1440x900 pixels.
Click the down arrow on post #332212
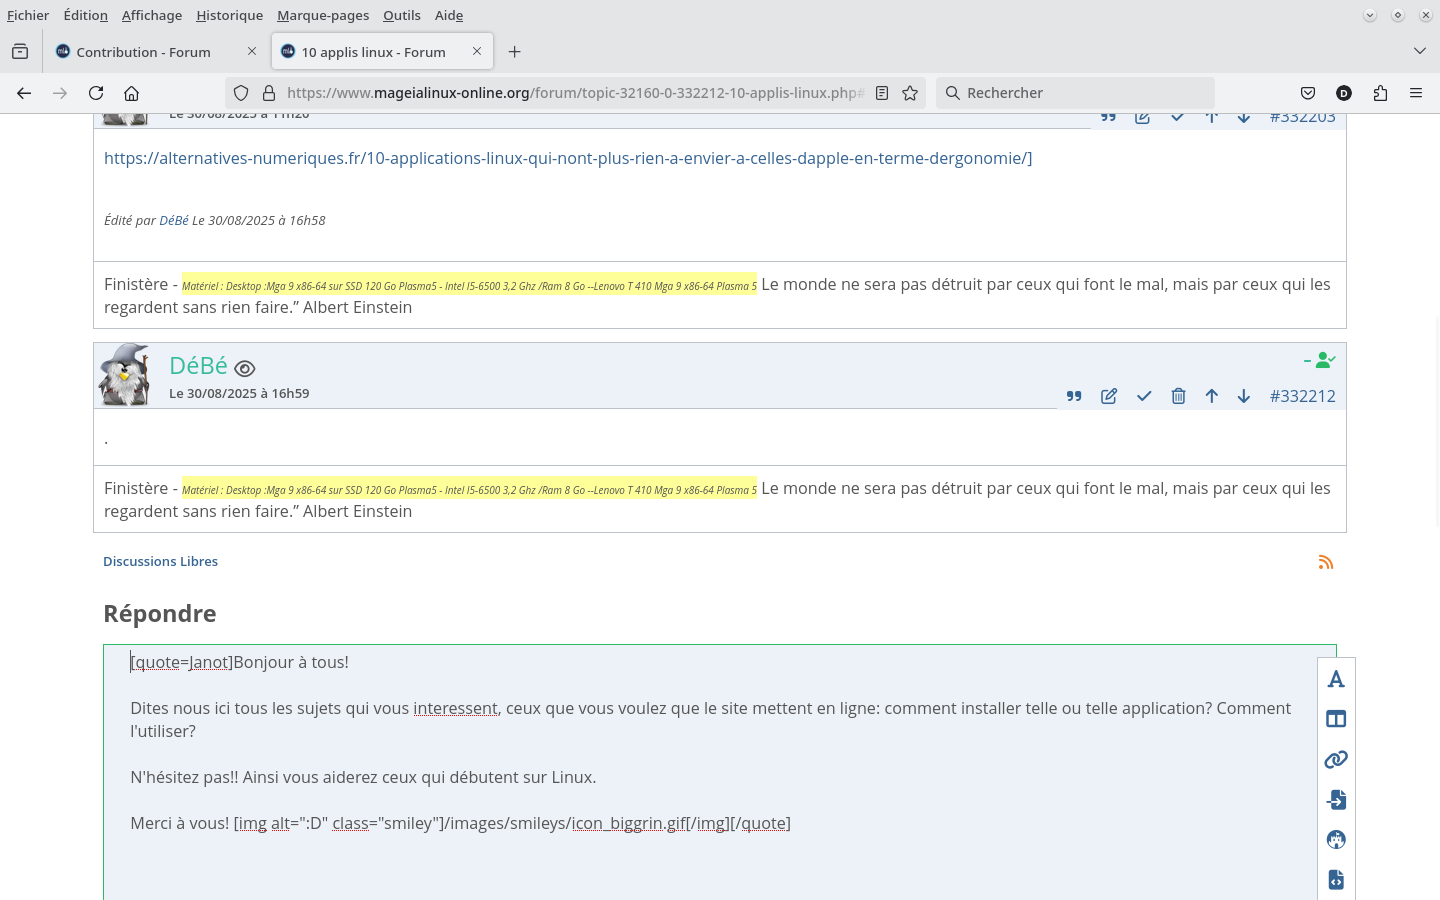(1244, 396)
